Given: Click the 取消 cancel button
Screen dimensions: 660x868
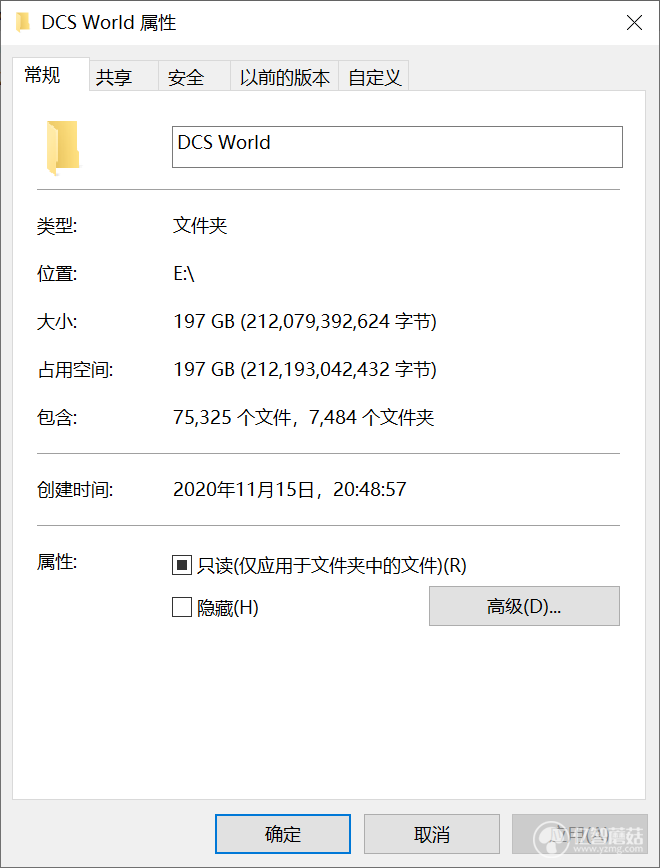Looking at the screenshot, I should pos(431,834).
